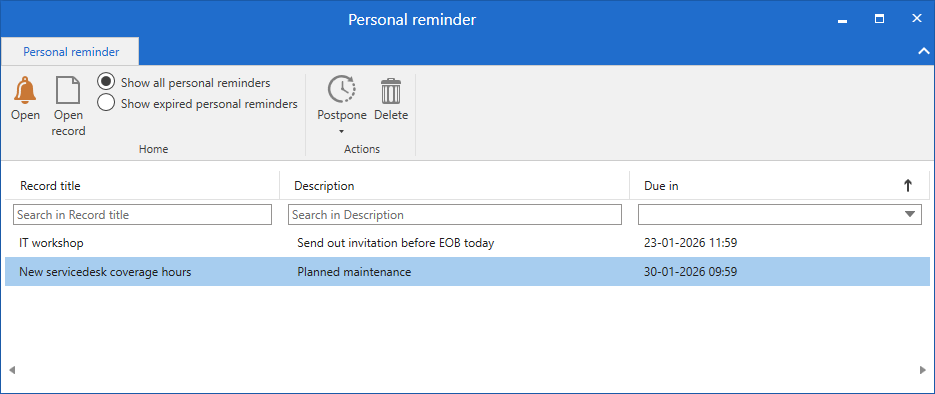Image resolution: width=935 pixels, height=394 pixels.
Task: Delete reminder with trash can icon
Action: [391, 91]
